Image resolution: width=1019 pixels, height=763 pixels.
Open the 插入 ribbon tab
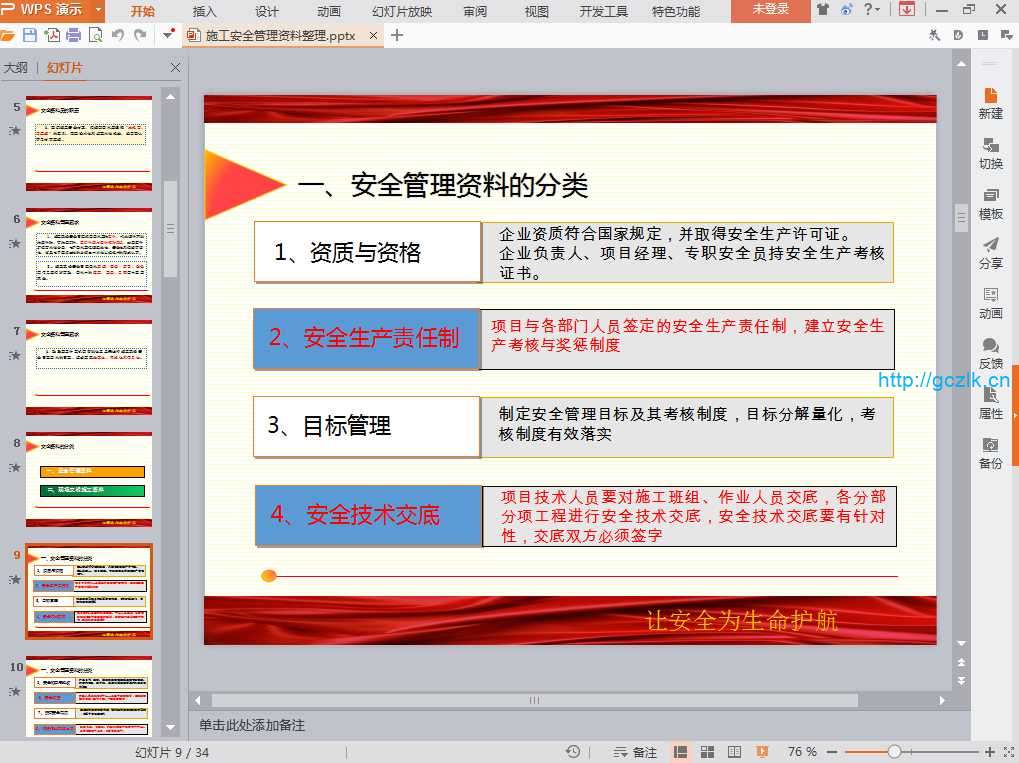pos(204,11)
